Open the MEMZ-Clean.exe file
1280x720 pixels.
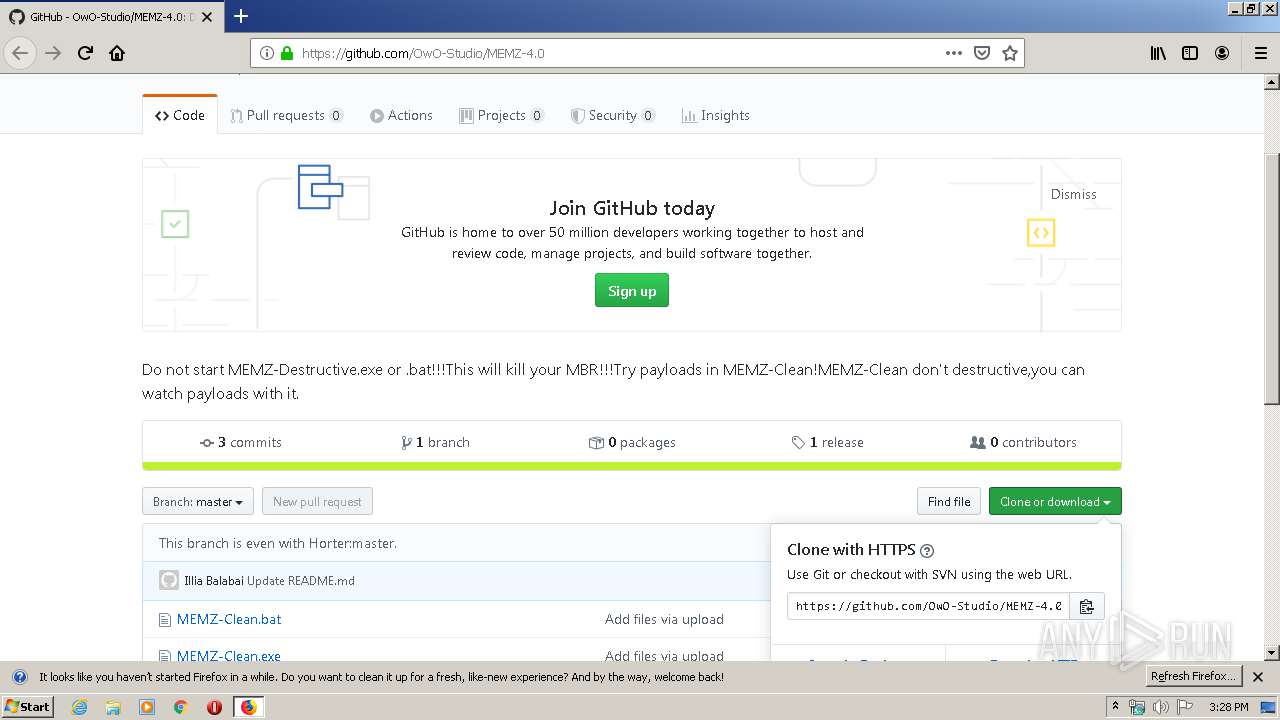click(x=229, y=656)
